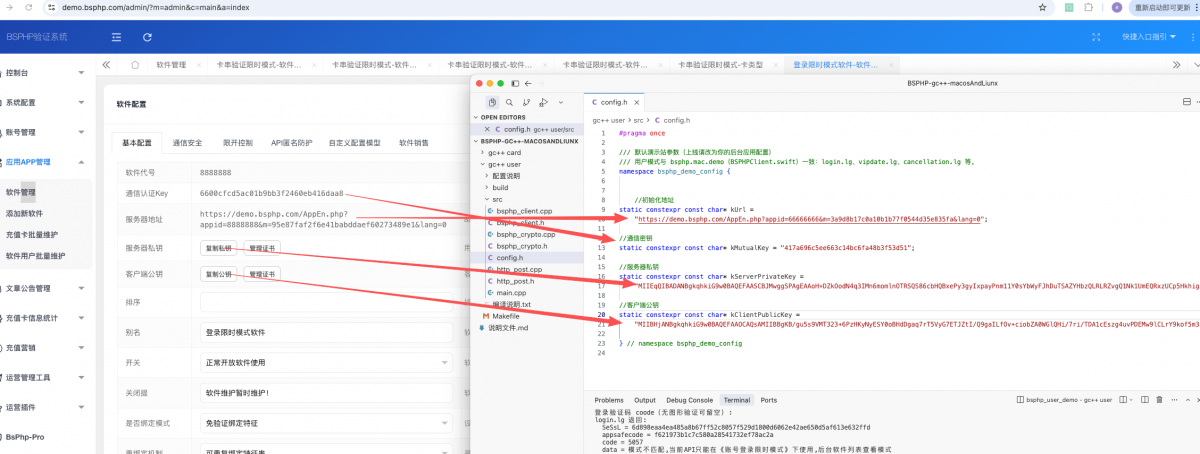The width and height of the screenshot is (1200, 454).
Task: Open the Debug Console panel tab
Action: 689,400
